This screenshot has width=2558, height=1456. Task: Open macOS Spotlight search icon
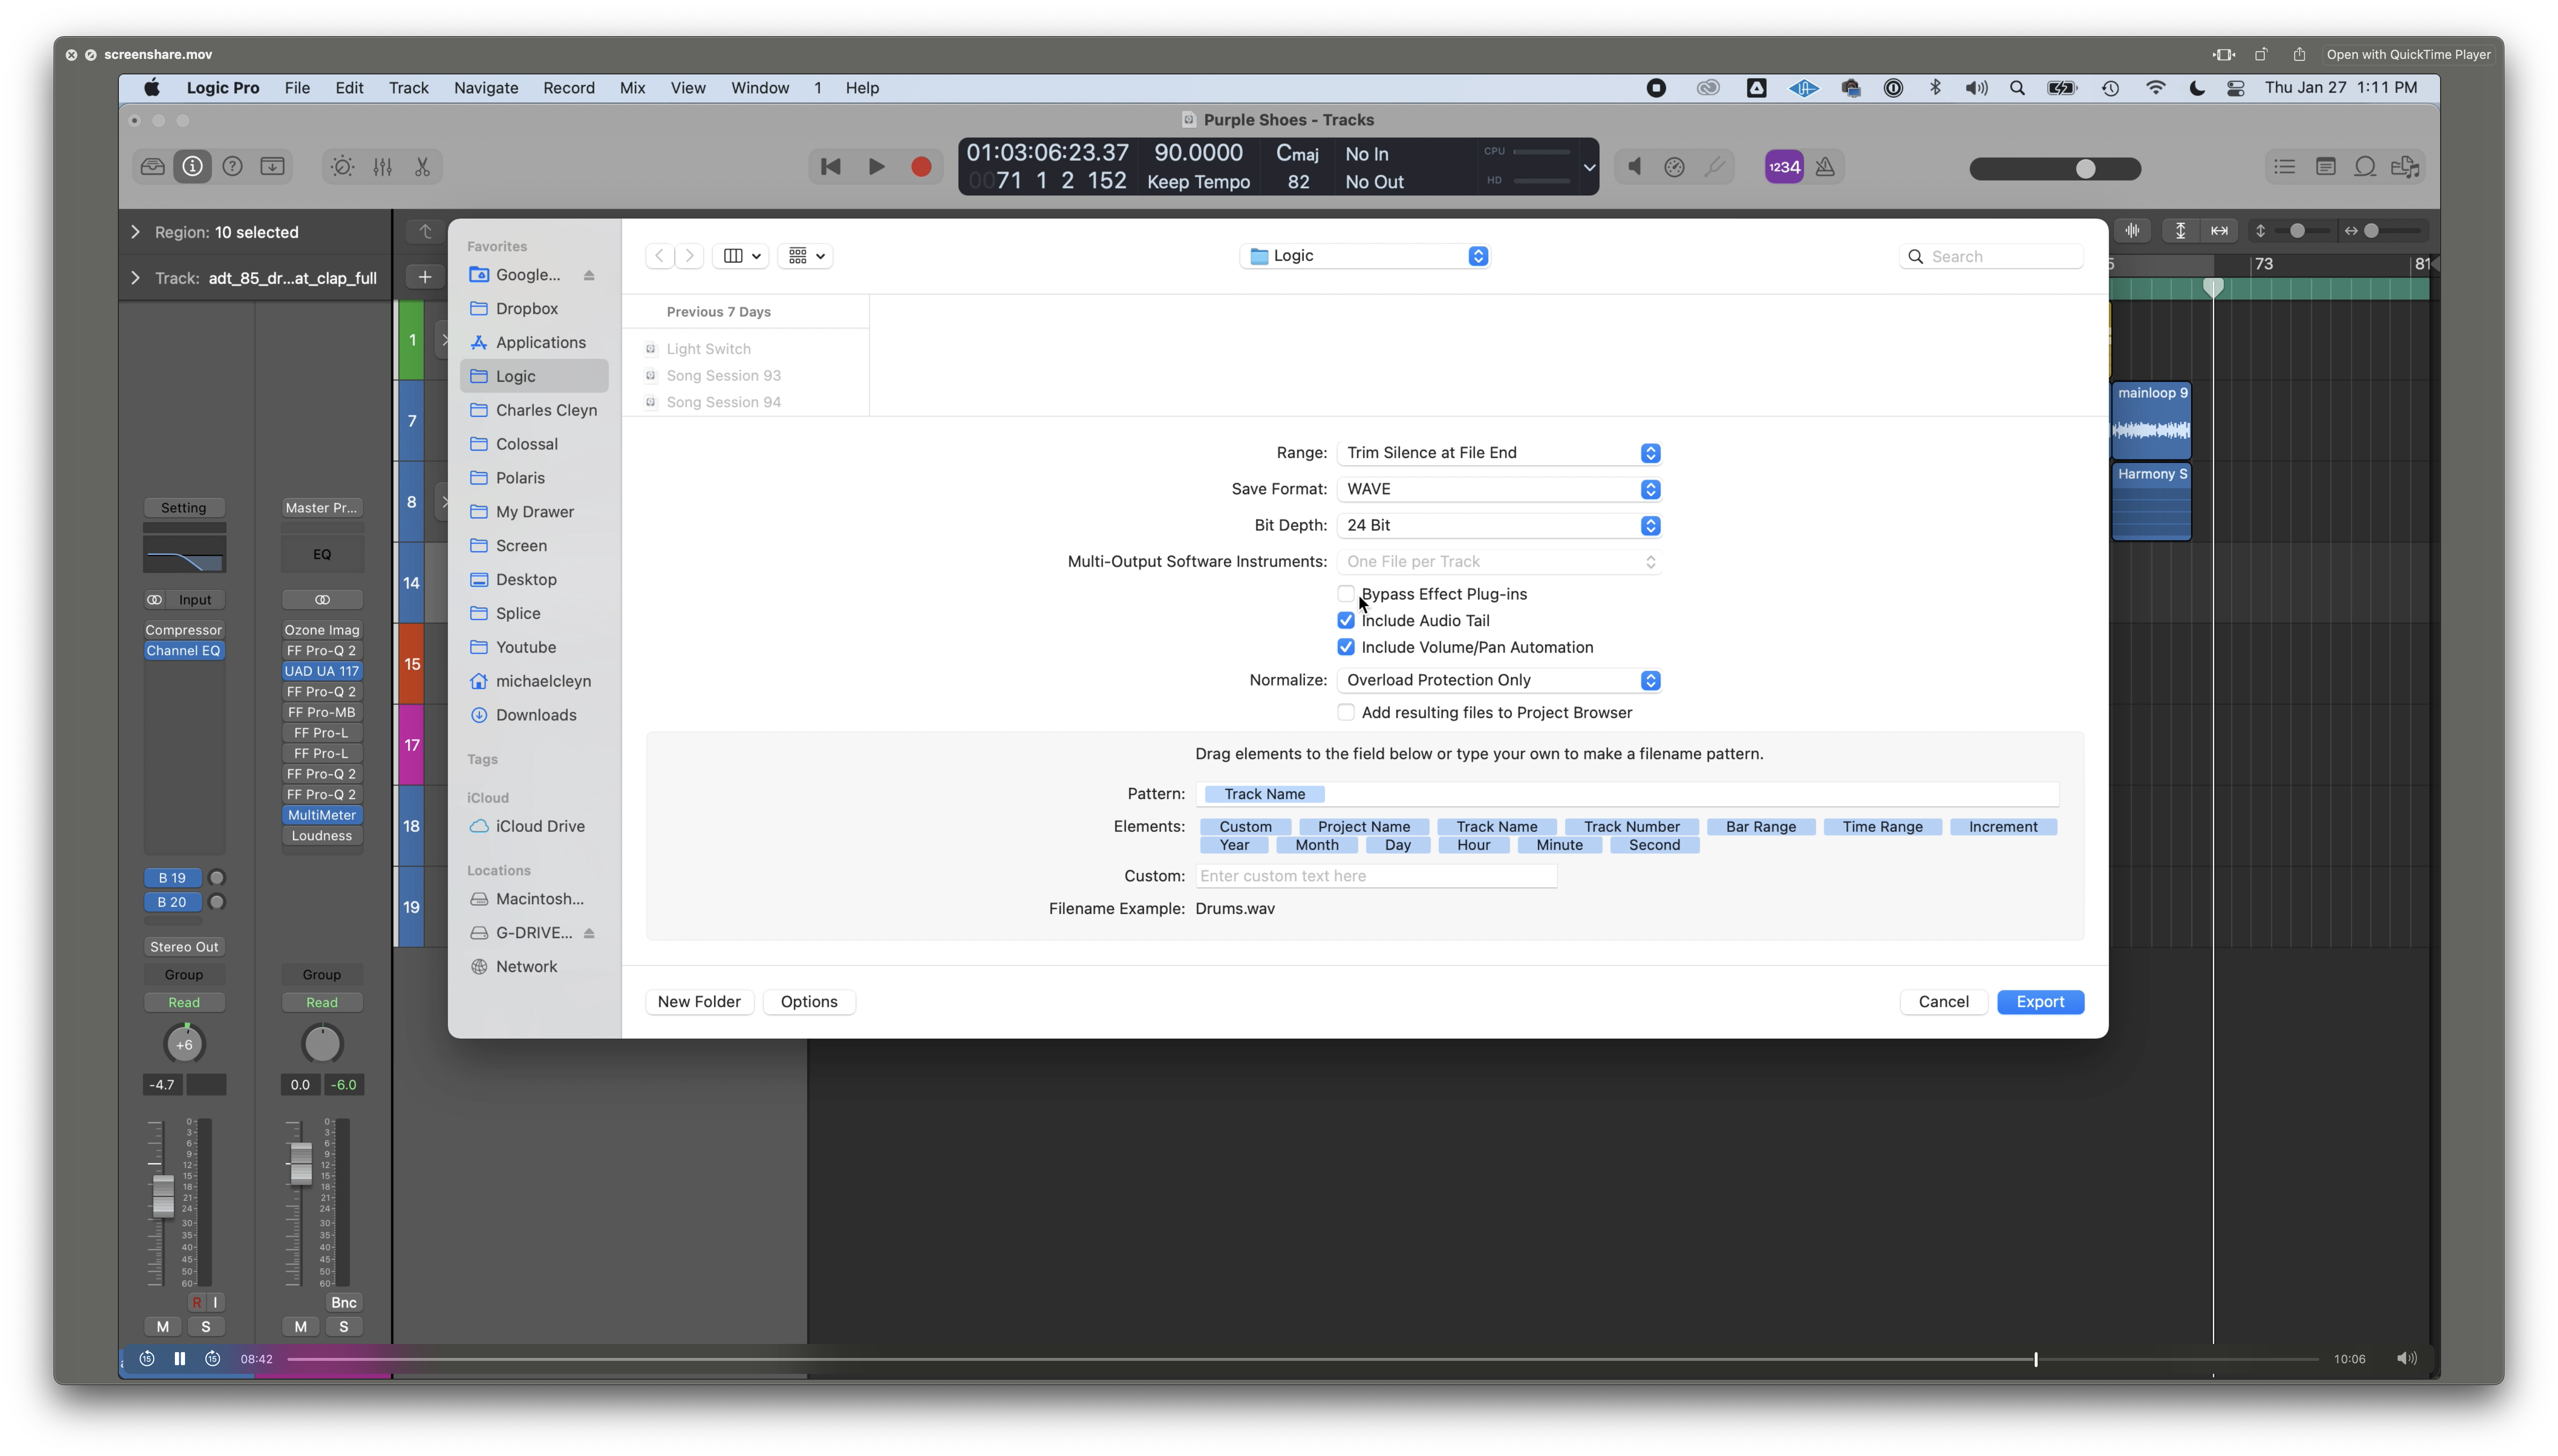pos(2017,88)
